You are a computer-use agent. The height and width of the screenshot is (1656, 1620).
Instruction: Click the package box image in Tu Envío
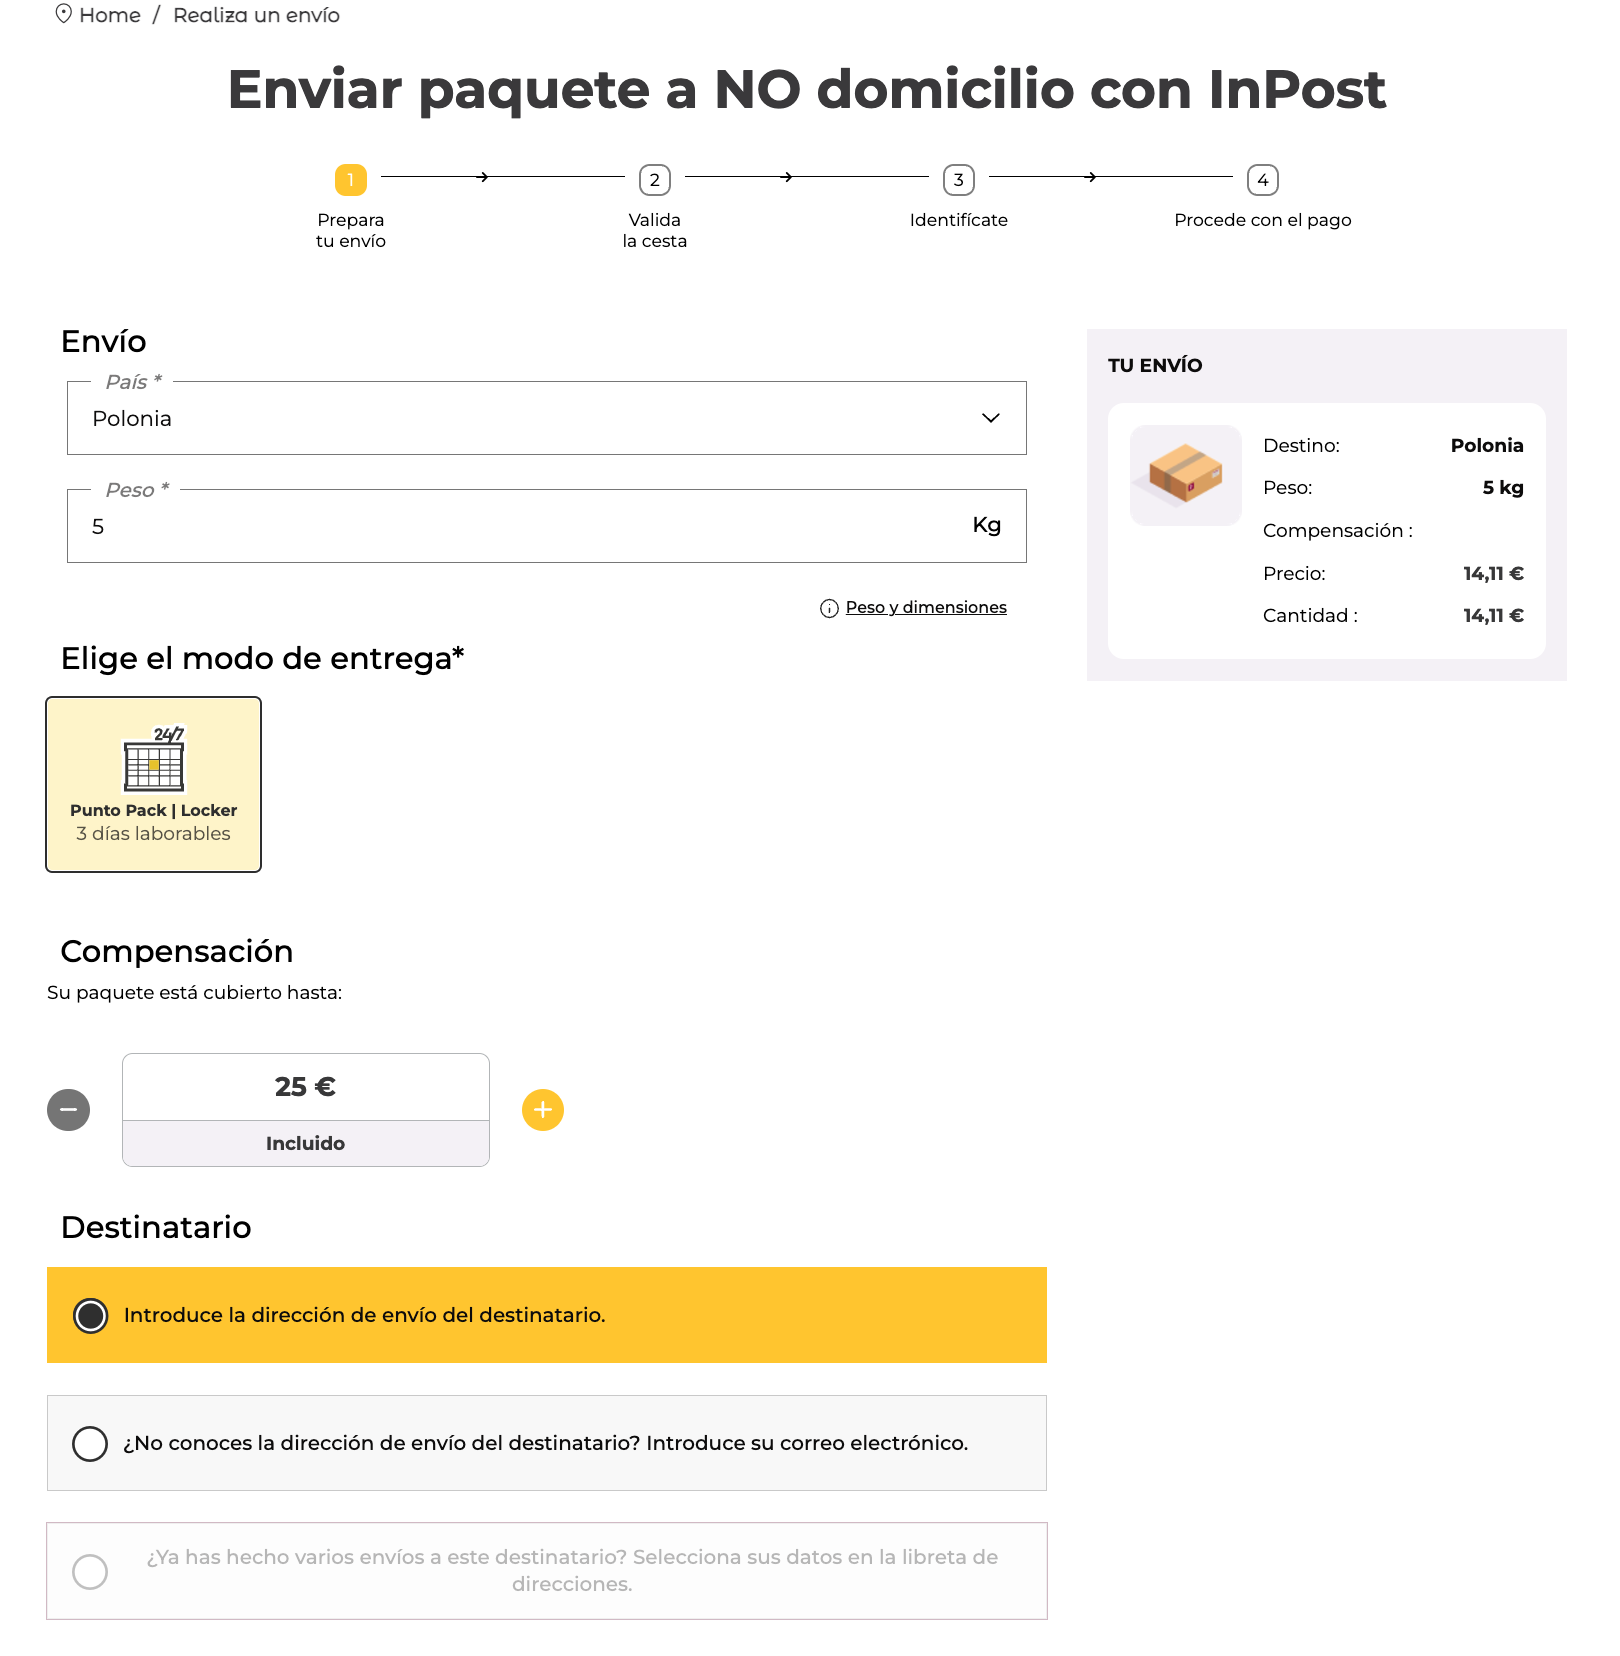tap(1186, 475)
